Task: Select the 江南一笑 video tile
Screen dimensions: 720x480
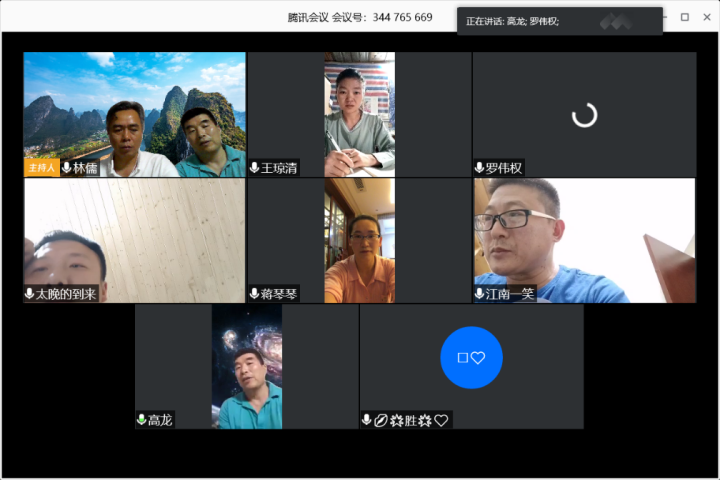Action: (x=584, y=238)
